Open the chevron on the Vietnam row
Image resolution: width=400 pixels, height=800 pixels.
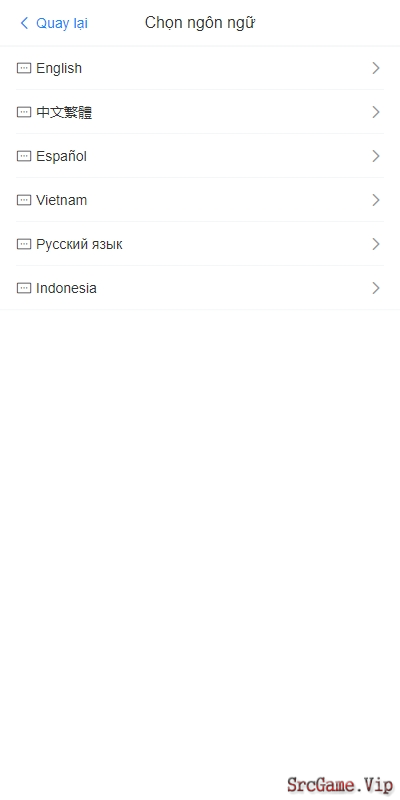pos(376,200)
